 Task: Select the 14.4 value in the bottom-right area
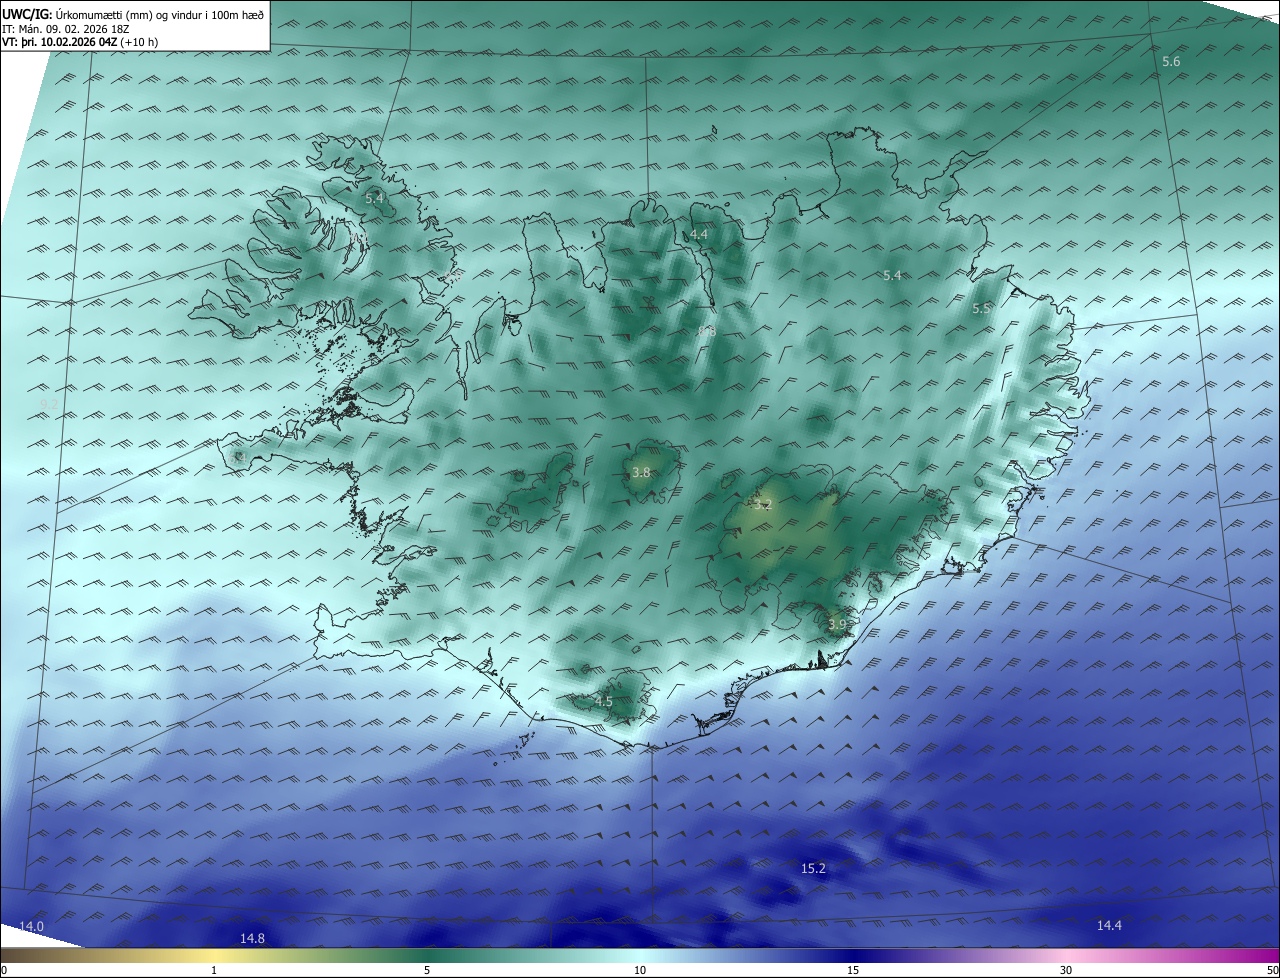1109,926
